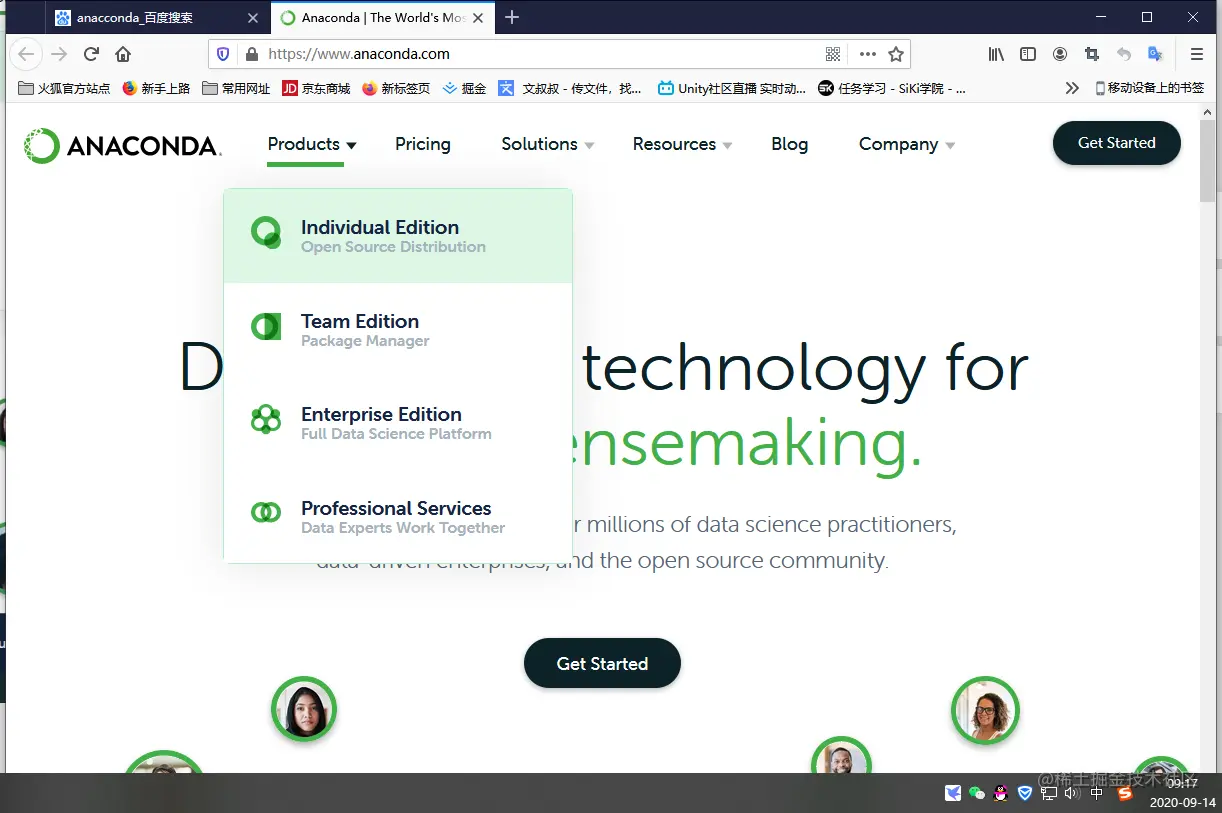This screenshot has width=1222, height=813.
Task: Open the 京东商城 bookmark
Action: 316,88
